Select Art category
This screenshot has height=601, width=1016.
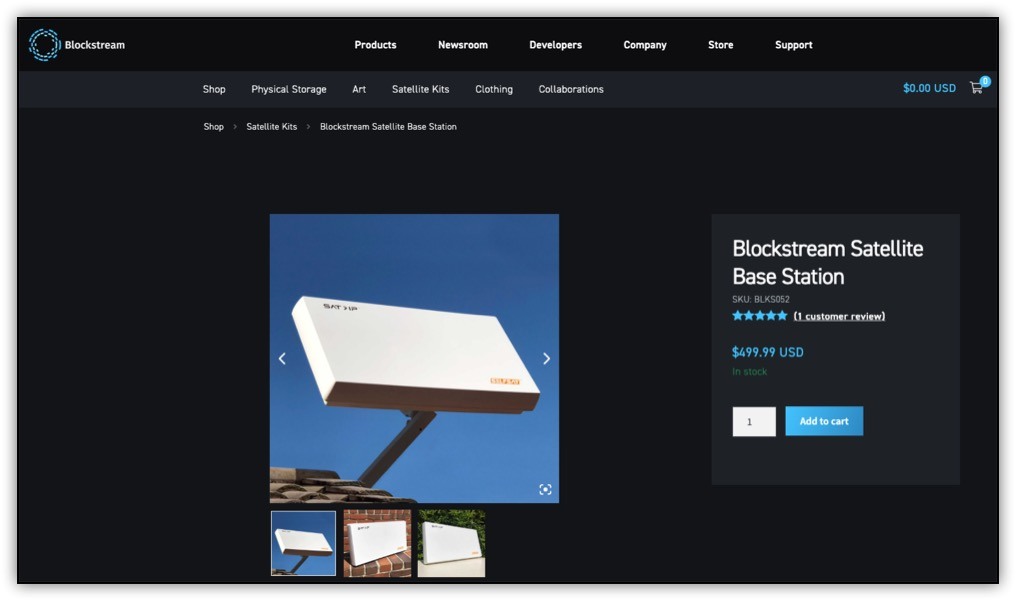pos(359,89)
